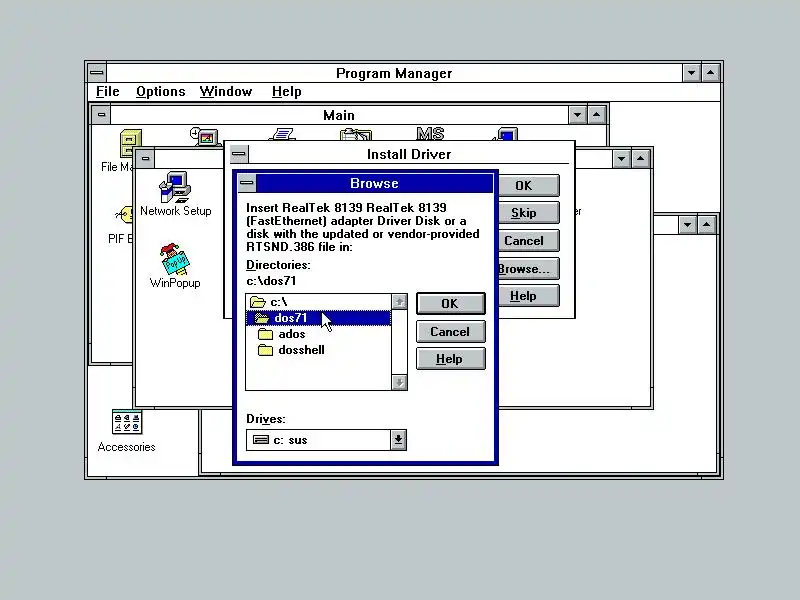The width and height of the screenshot is (800, 600).
Task: Click Cancel in the Browse dialog
Action: point(451,332)
